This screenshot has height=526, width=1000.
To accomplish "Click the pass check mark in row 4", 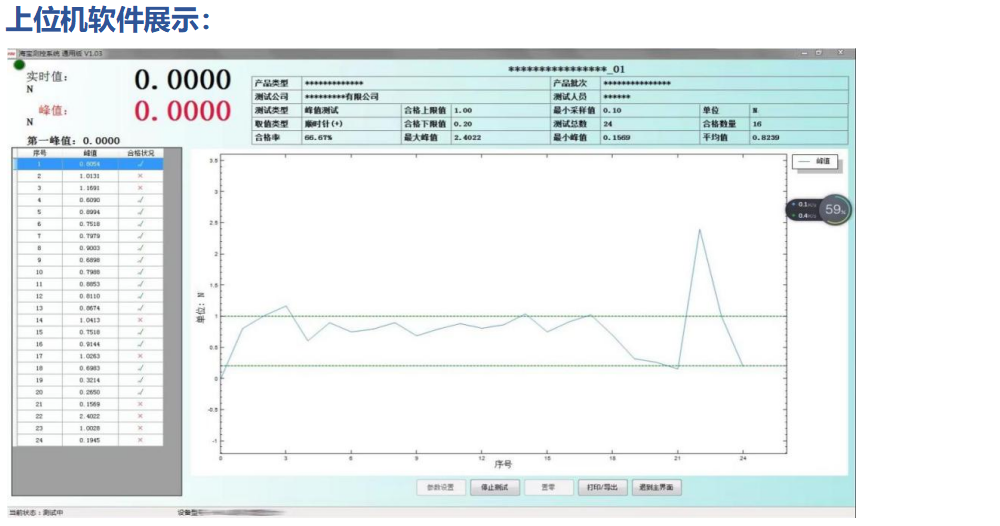I will coord(140,200).
